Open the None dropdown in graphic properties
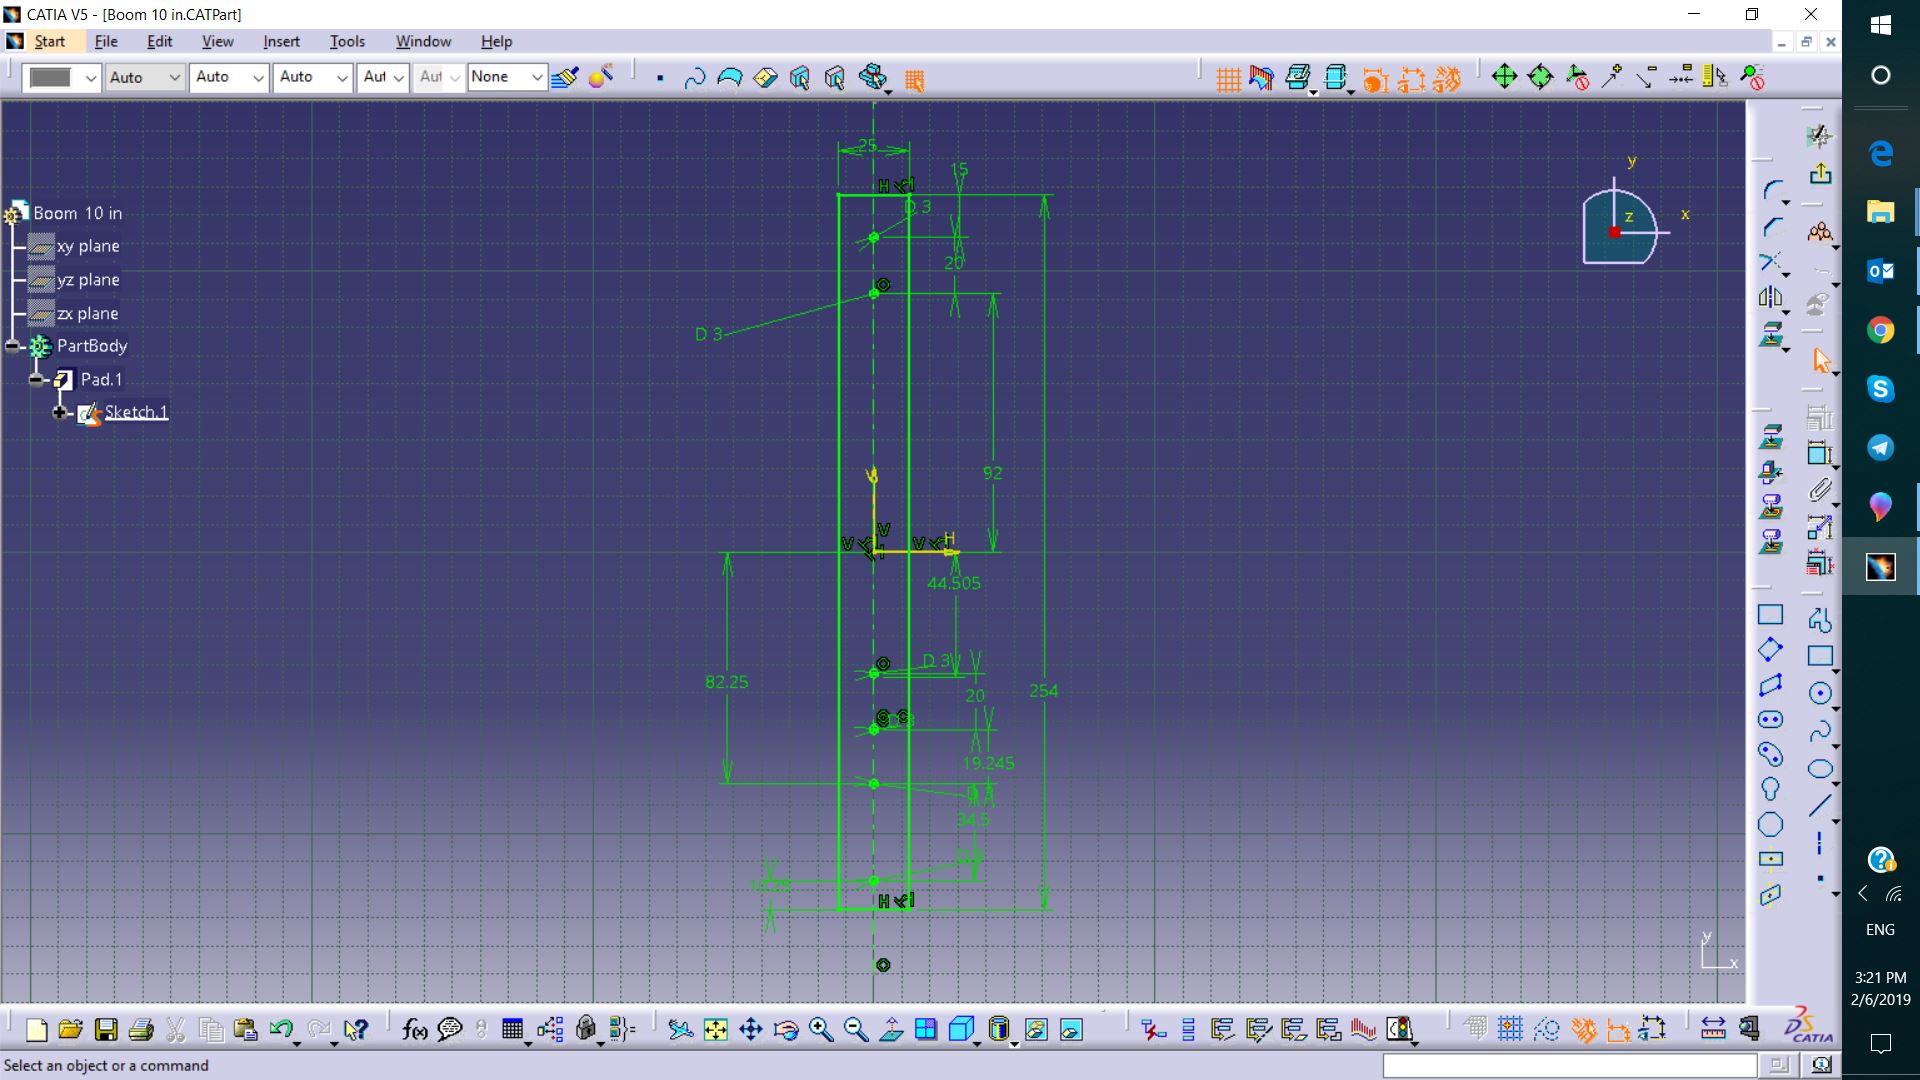Screen dimensions: 1920x1080 536,77
